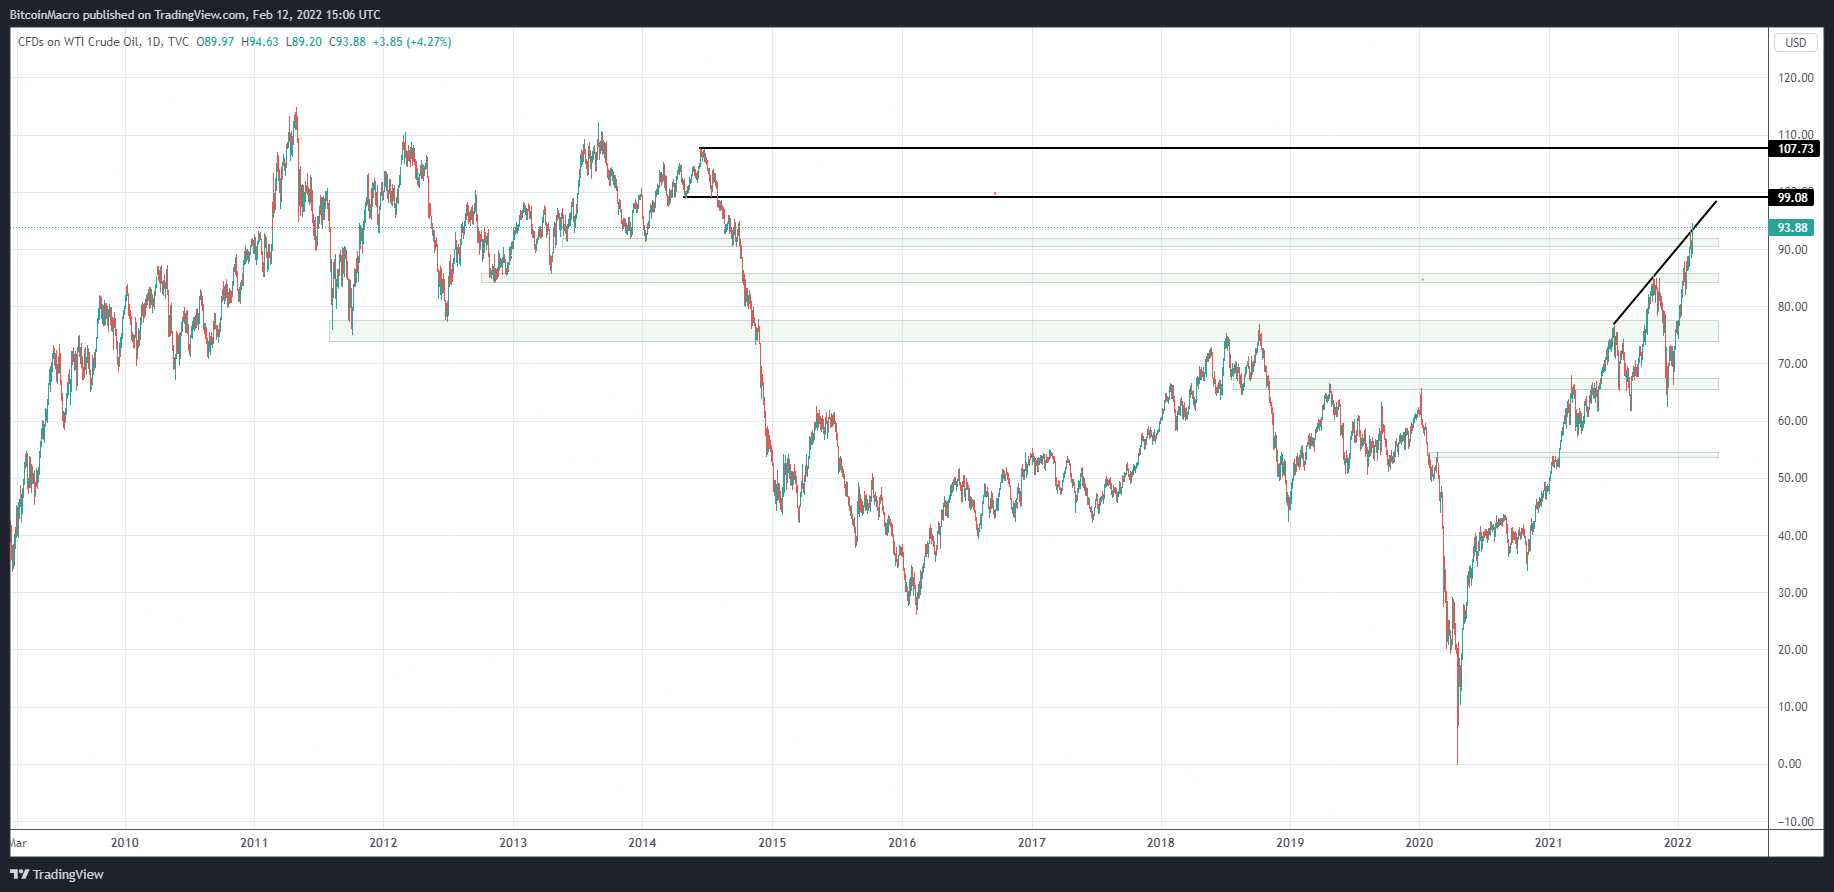Click the current price label 93.88
The image size is (1834, 892).
pyautogui.click(x=1792, y=228)
